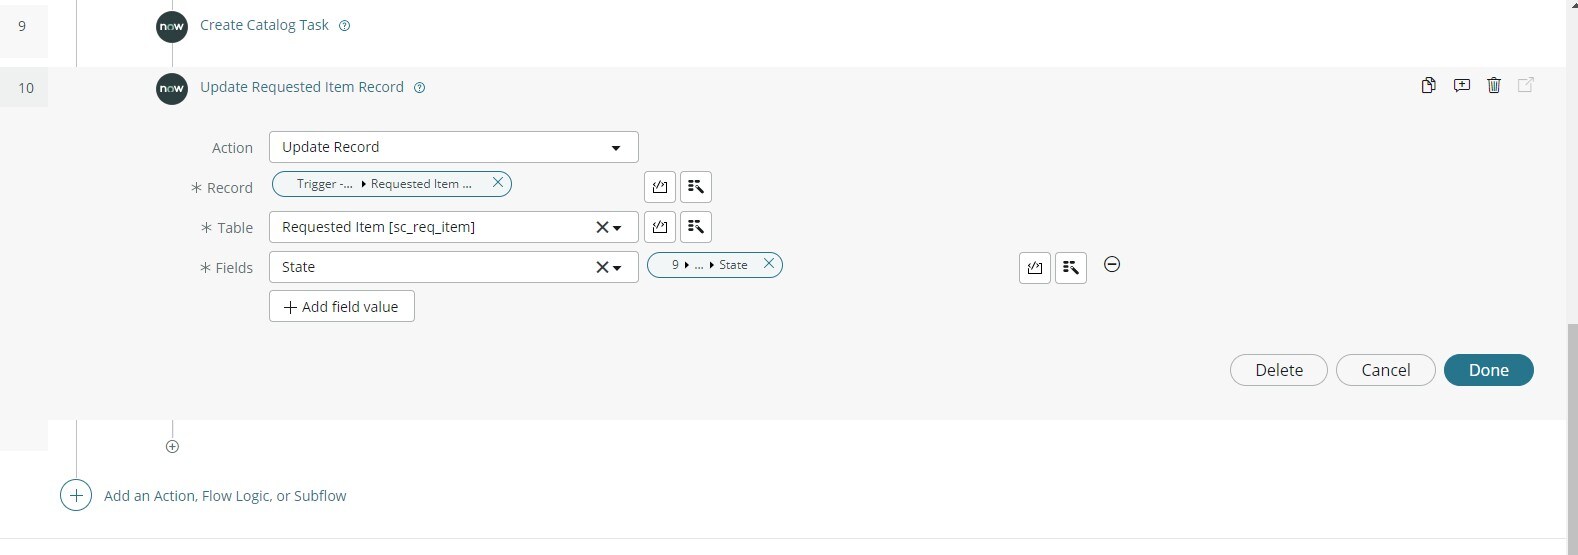Clear the Requested Item table selection
The image size is (1578, 555).
602,228
